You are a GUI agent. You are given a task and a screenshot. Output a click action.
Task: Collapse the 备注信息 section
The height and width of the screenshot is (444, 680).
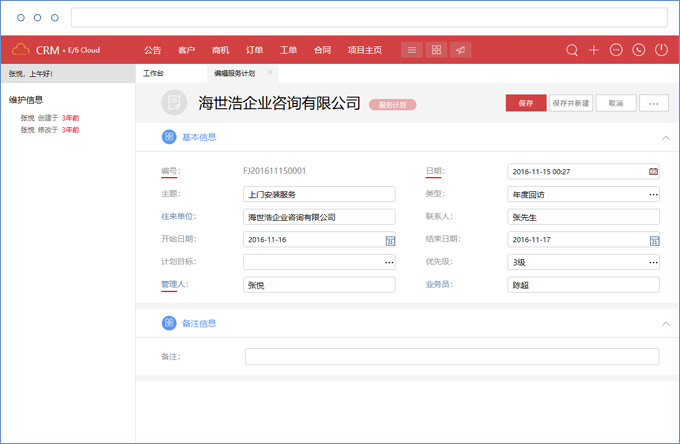coord(665,324)
